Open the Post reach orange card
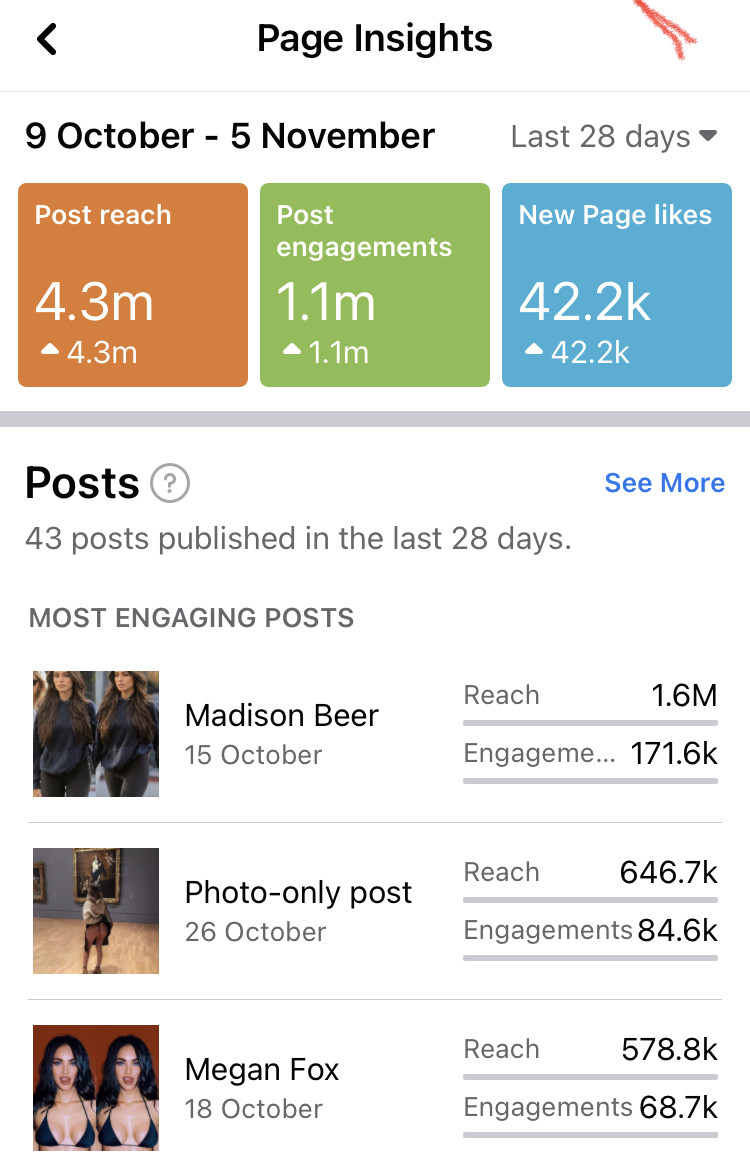The image size is (750, 1166). pyautogui.click(x=133, y=285)
